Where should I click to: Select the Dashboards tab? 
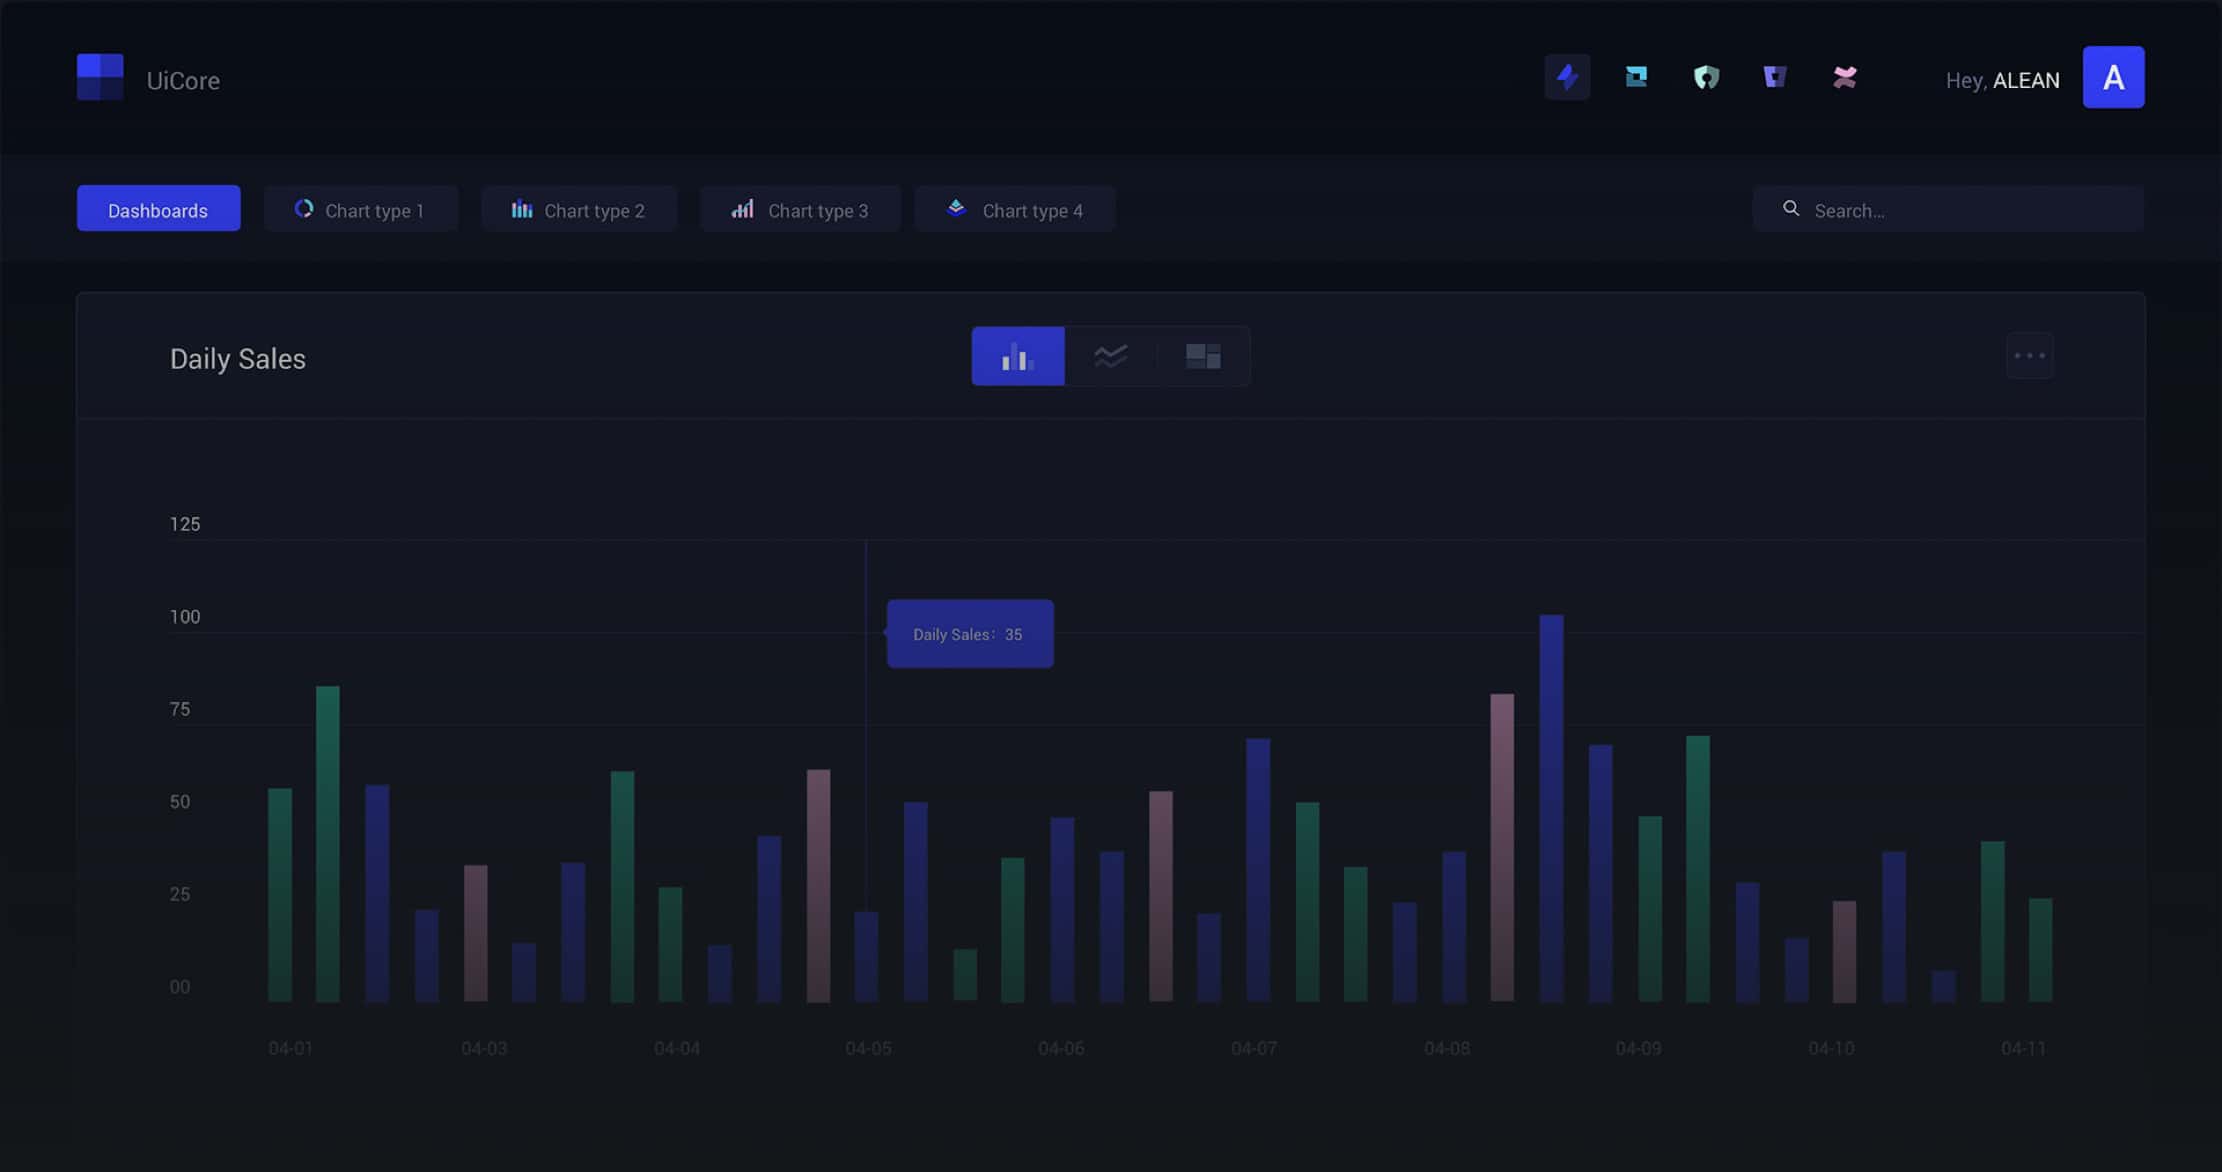pos(158,209)
